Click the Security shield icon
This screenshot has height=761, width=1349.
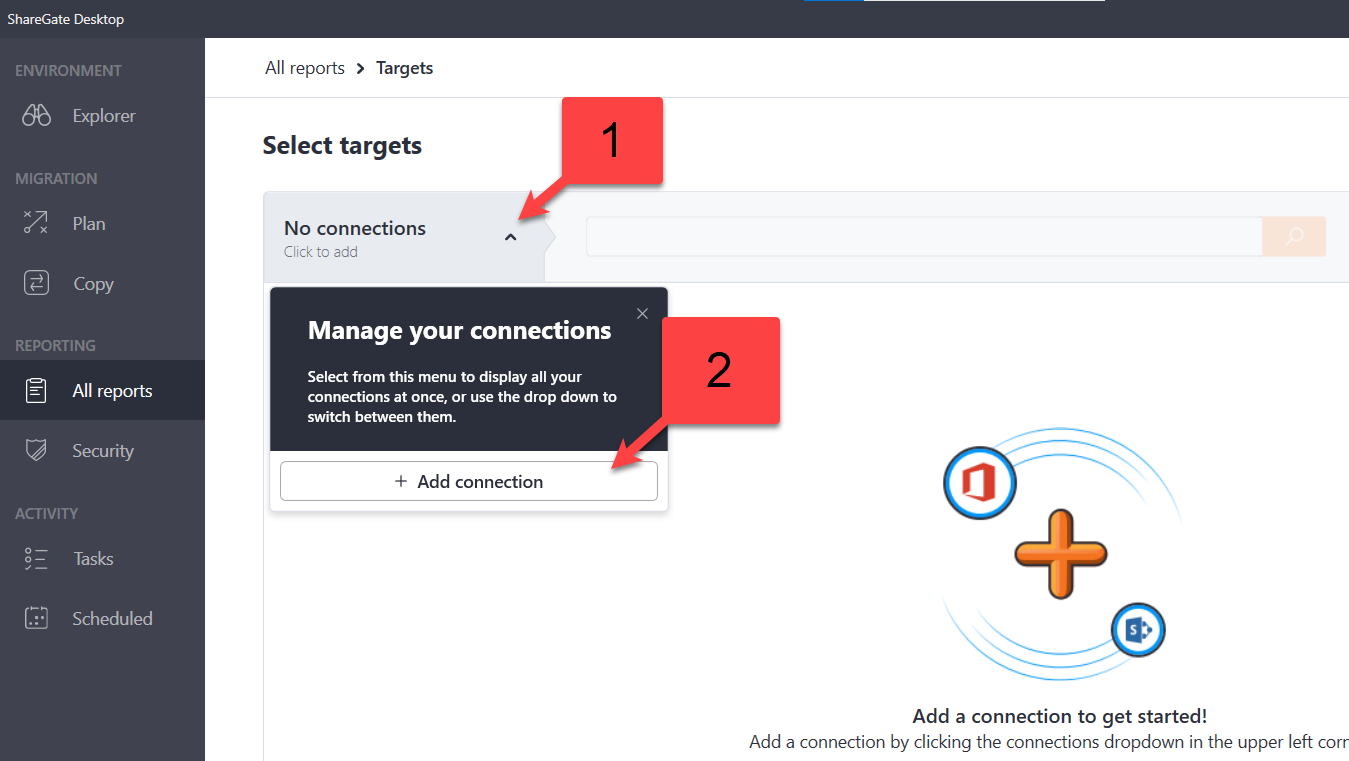pyautogui.click(x=36, y=451)
